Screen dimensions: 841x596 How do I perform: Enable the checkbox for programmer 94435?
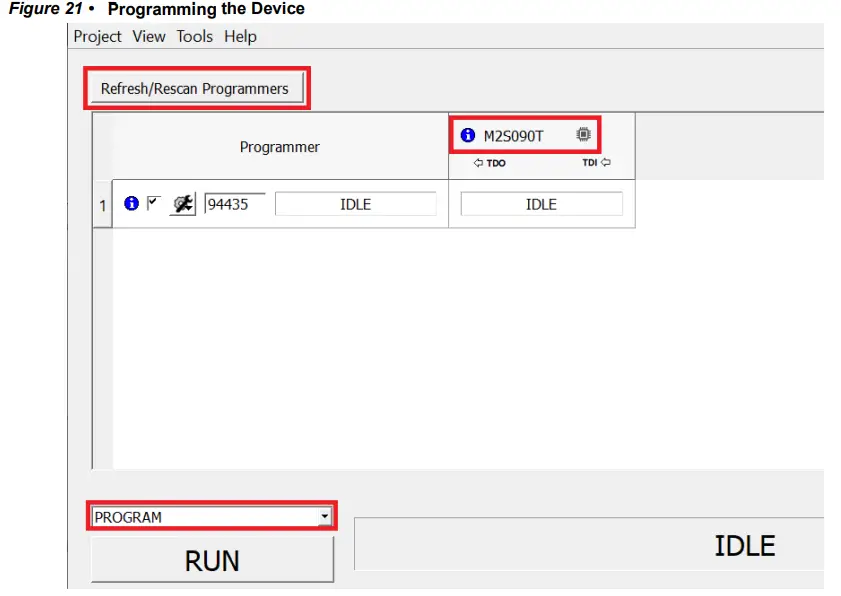(152, 202)
